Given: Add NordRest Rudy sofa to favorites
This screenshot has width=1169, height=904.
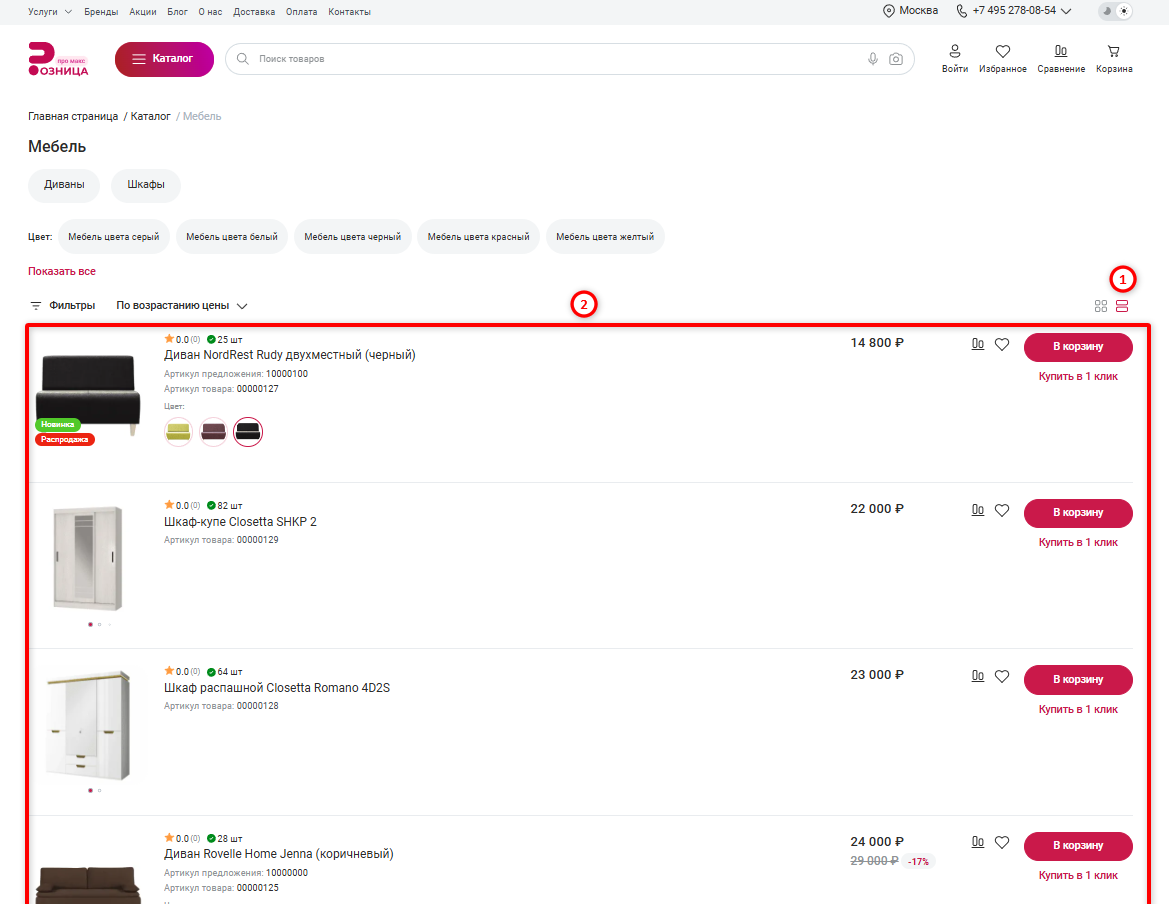Looking at the screenshot, I should pos(1002,344).
